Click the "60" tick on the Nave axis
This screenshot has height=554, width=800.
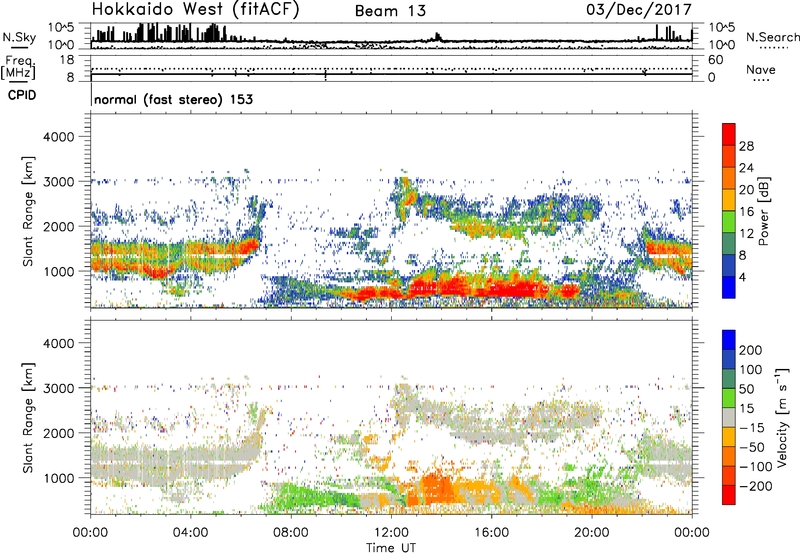(715, 60)
